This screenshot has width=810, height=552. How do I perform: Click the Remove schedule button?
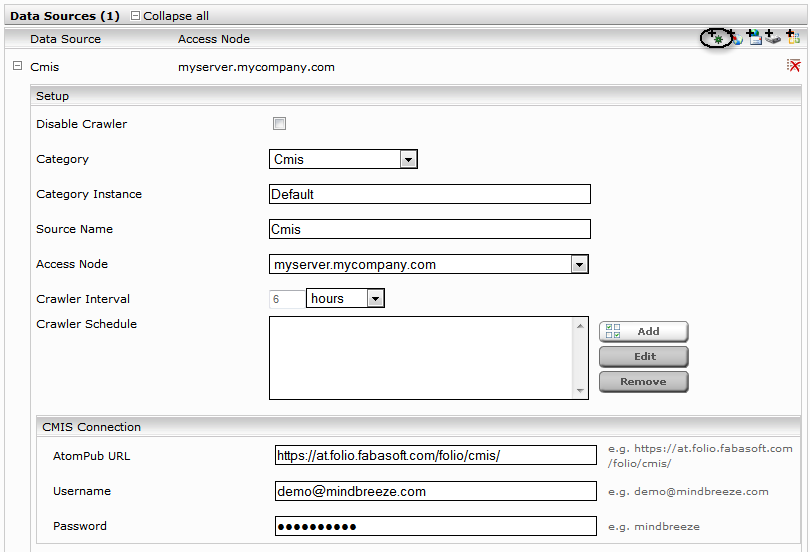[x=644, y=381]
